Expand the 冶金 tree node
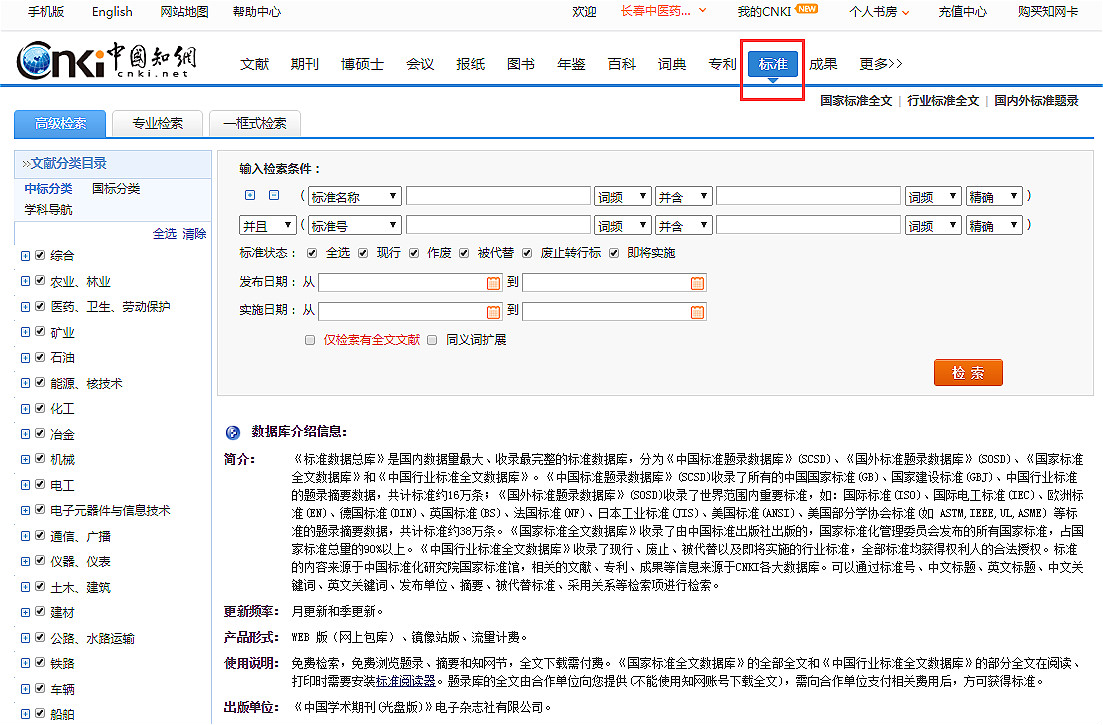 pos(25,434)
